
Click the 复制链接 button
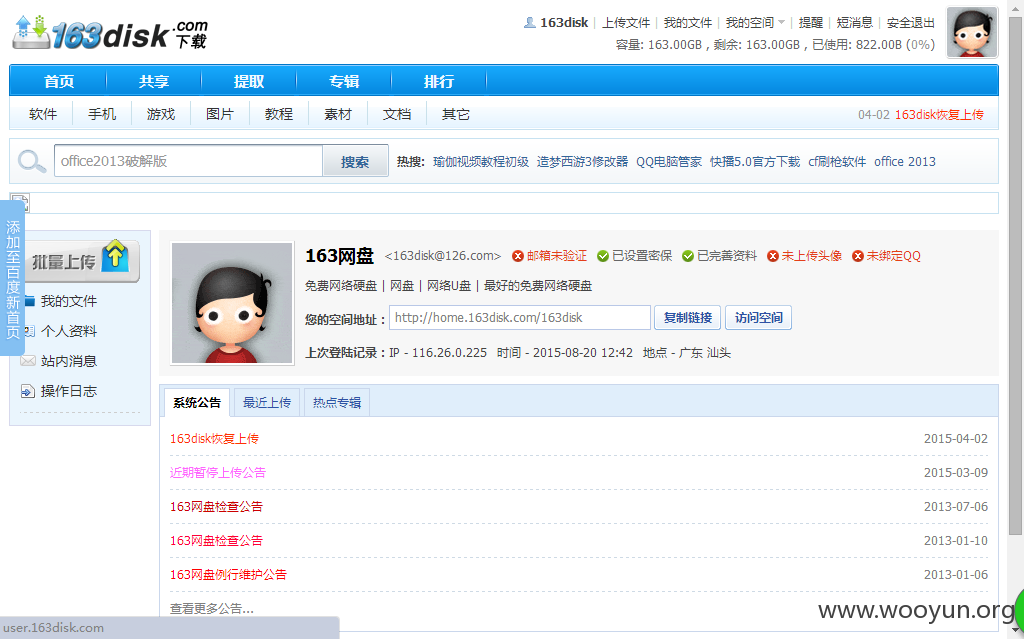click(x=688, y=318)
